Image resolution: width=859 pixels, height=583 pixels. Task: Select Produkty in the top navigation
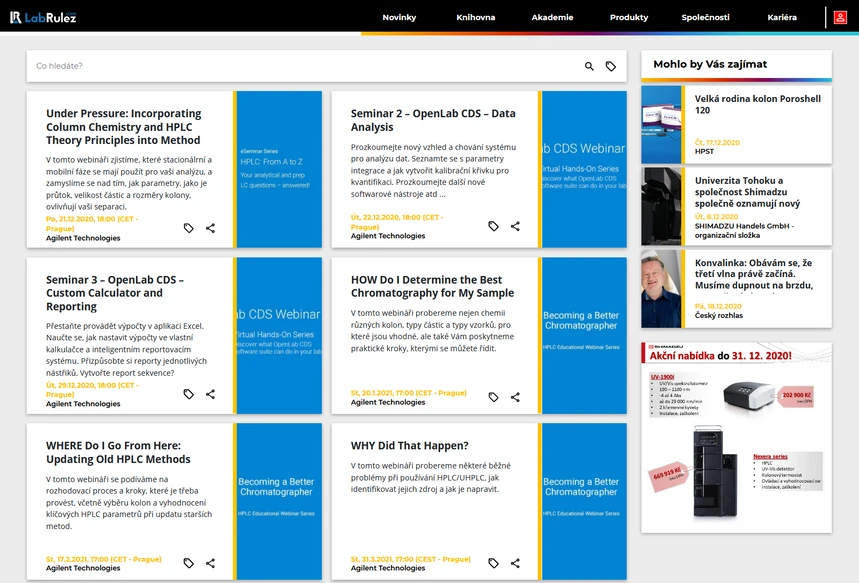(629, 18)
